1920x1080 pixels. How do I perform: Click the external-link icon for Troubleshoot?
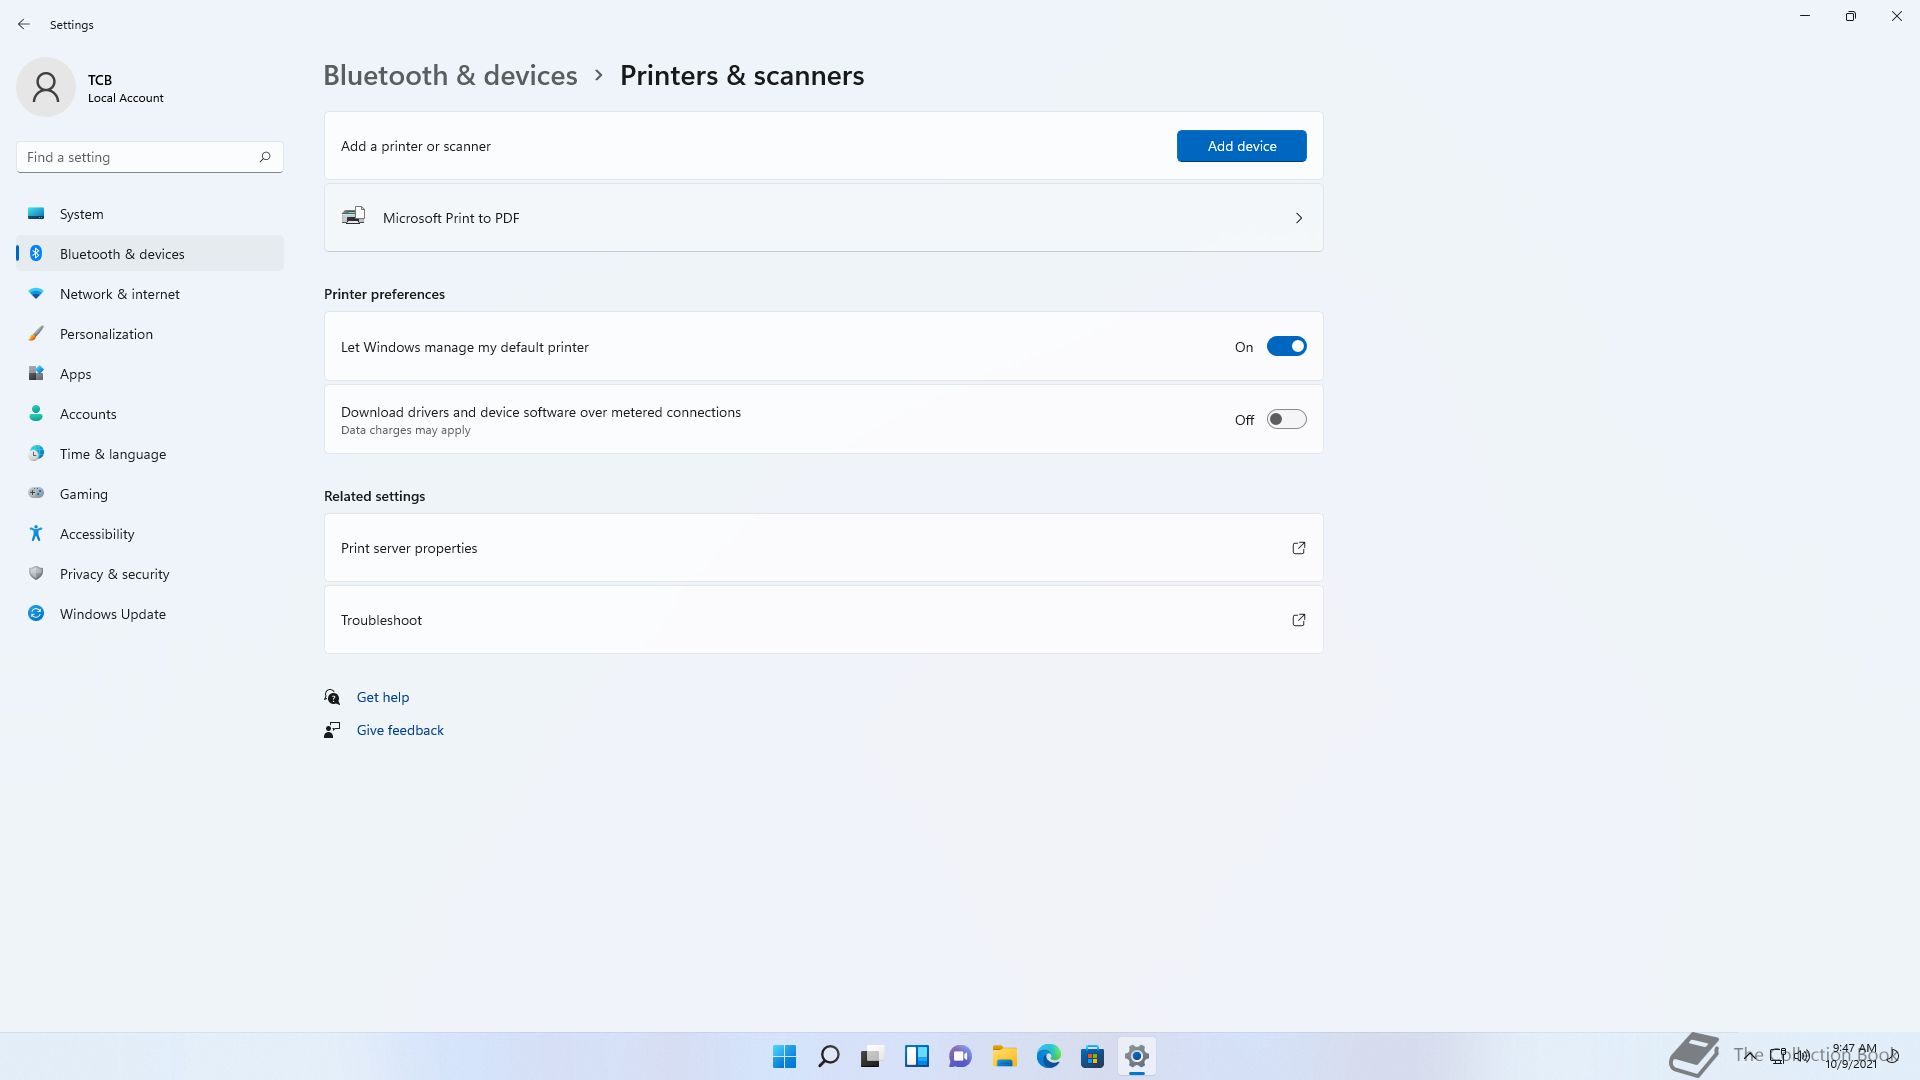(x=1299, y=620)
